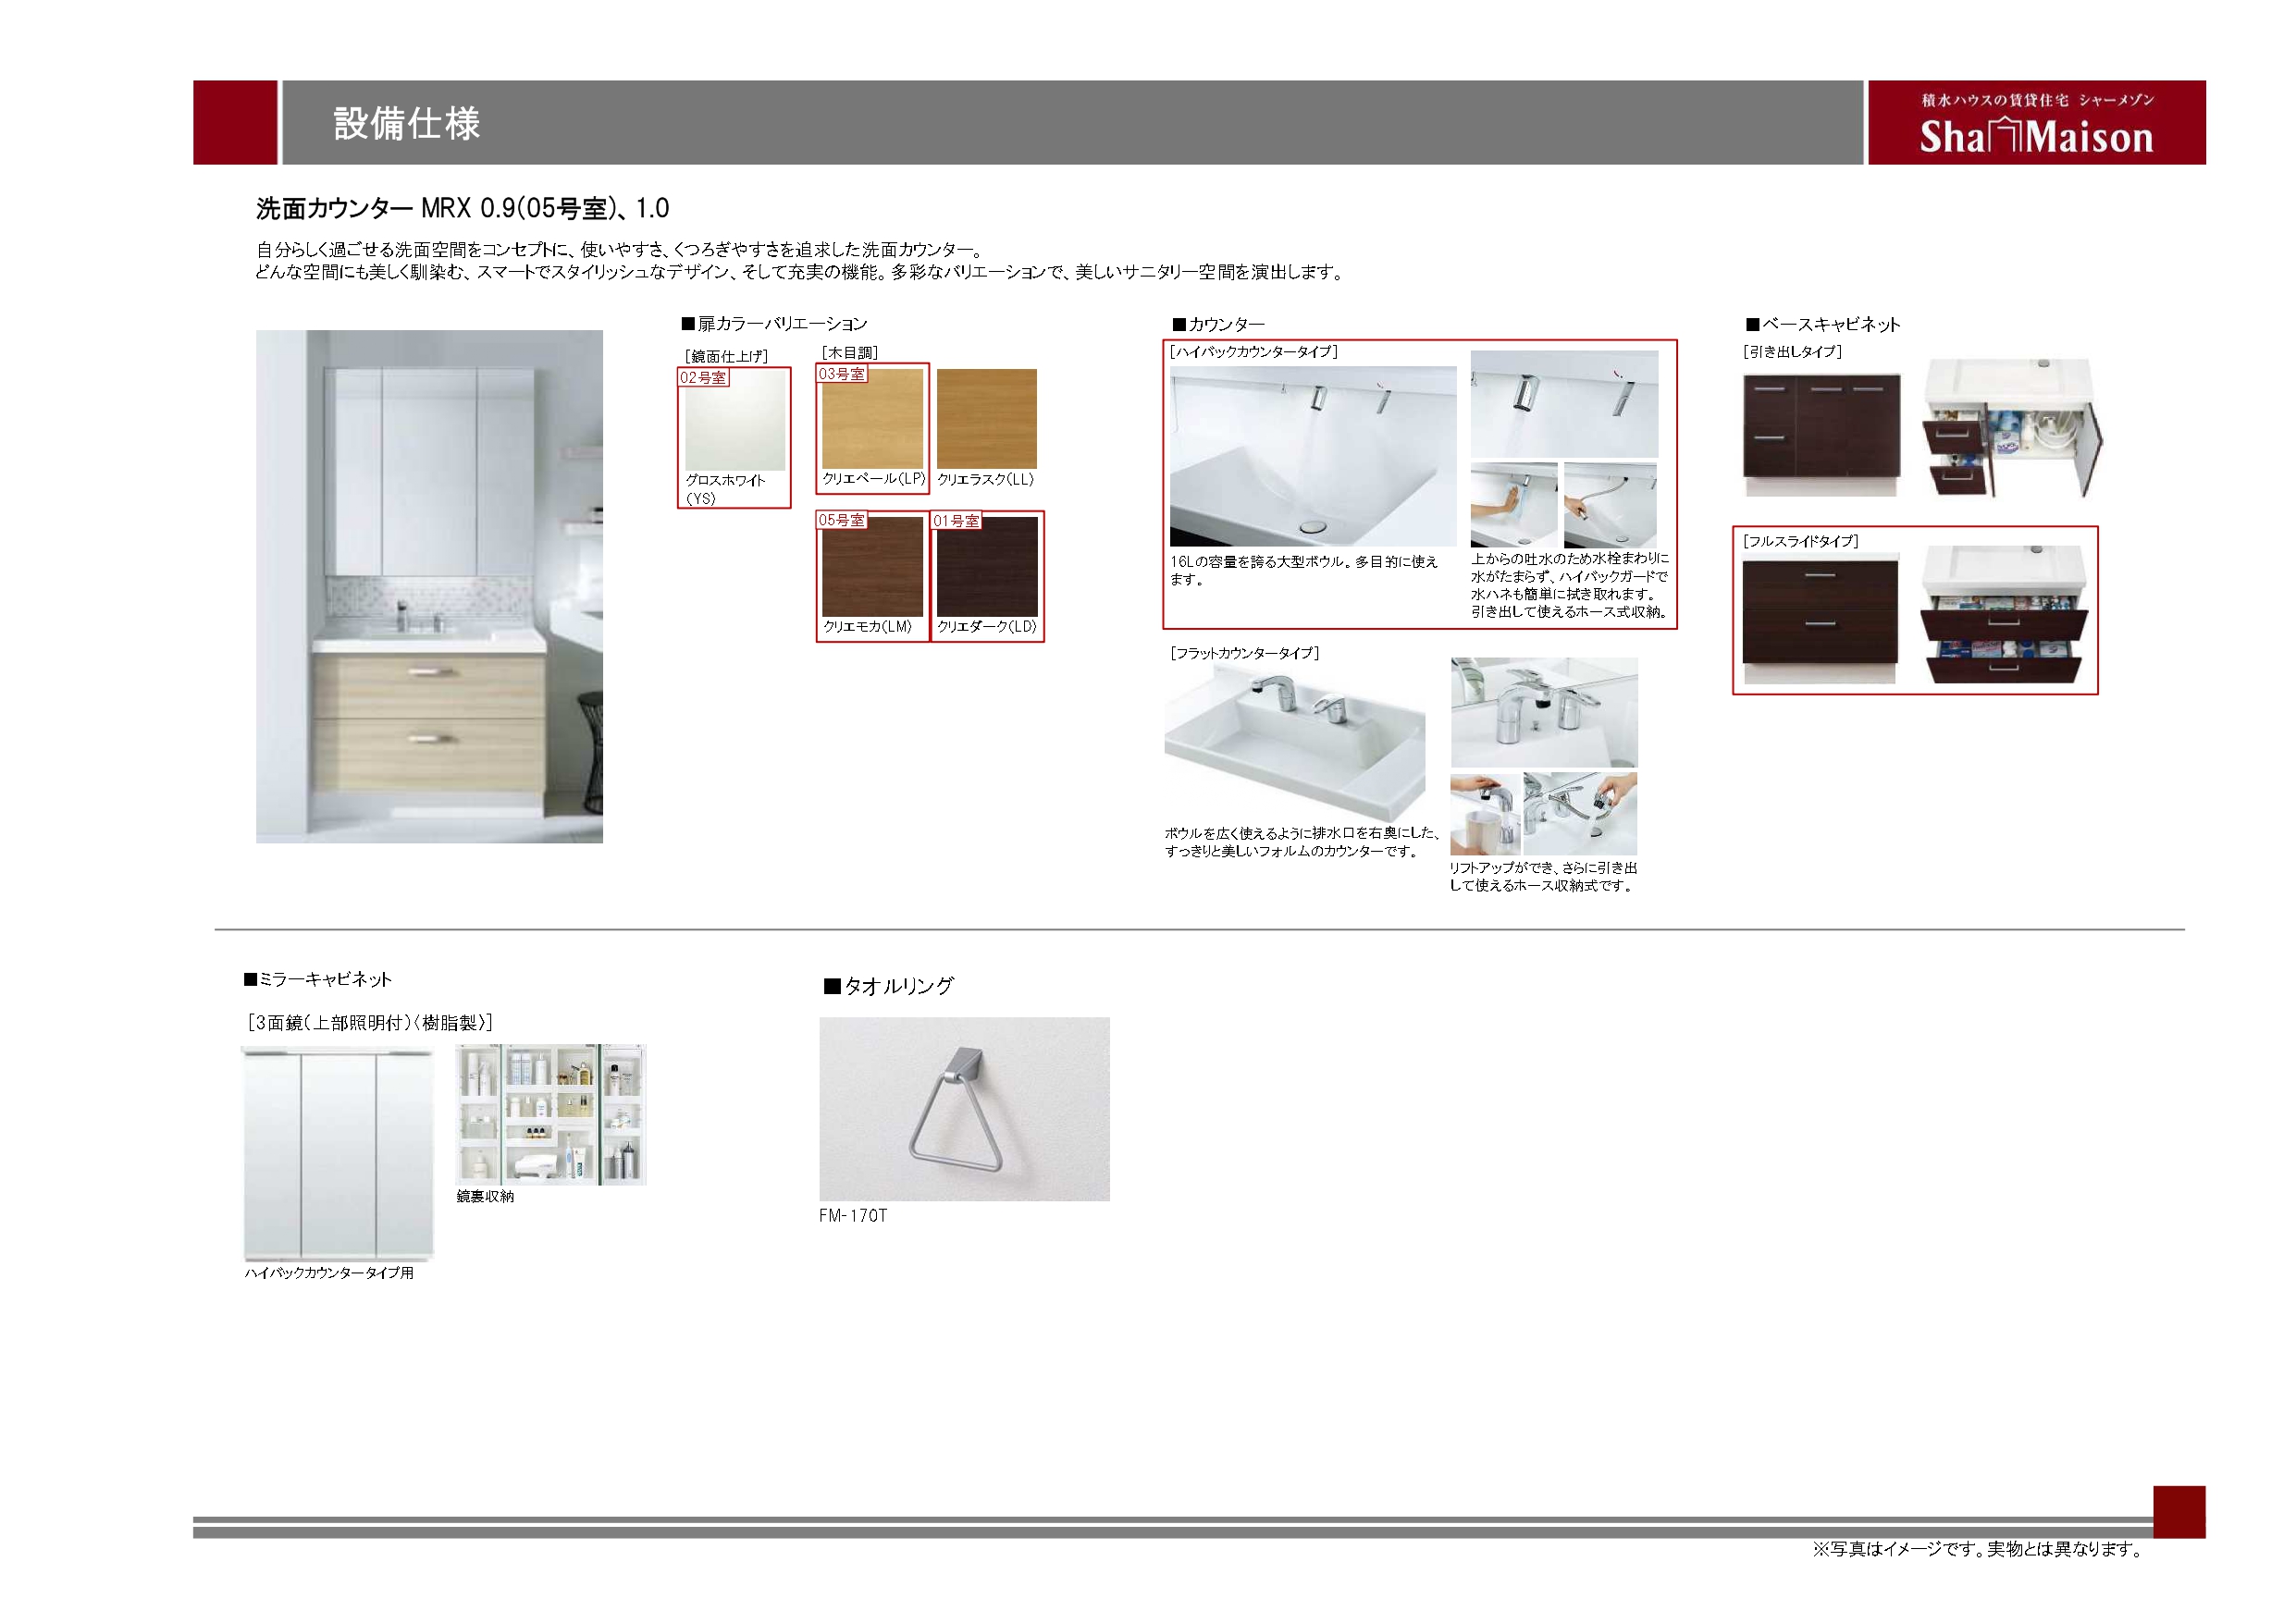Click the ハイバックカウンタータイプ用 caption
This screenshot has width=2296, height=1623.
pos(329,1273)
